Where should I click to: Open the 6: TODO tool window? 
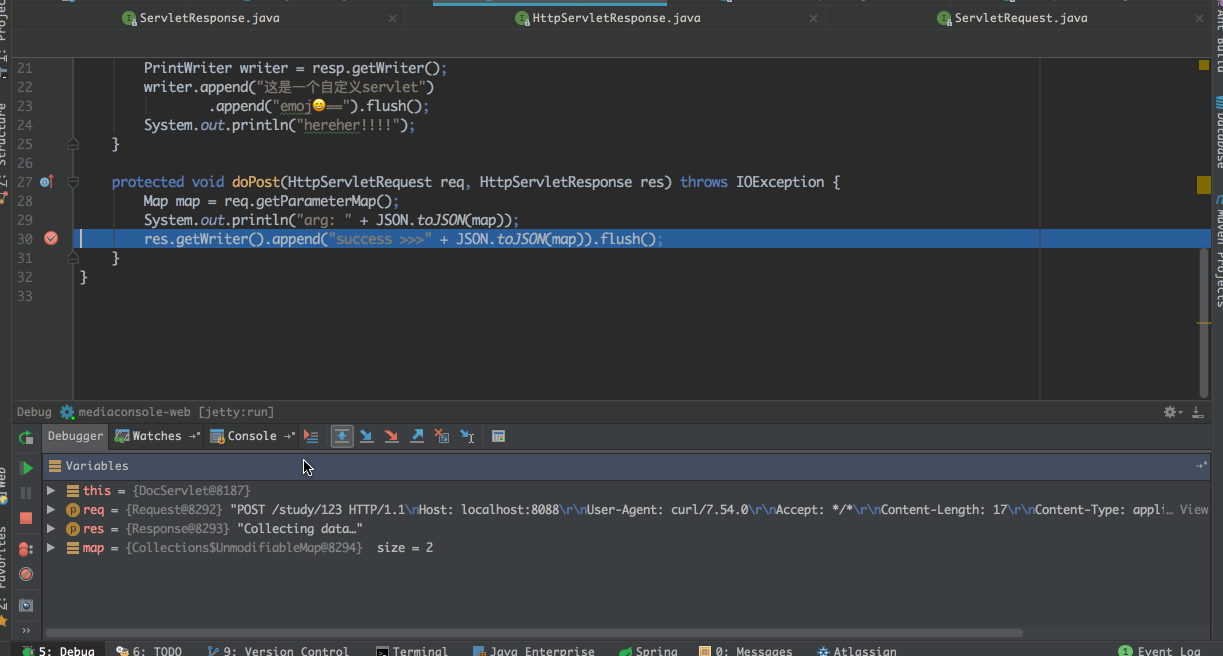(x=148, y=650)
